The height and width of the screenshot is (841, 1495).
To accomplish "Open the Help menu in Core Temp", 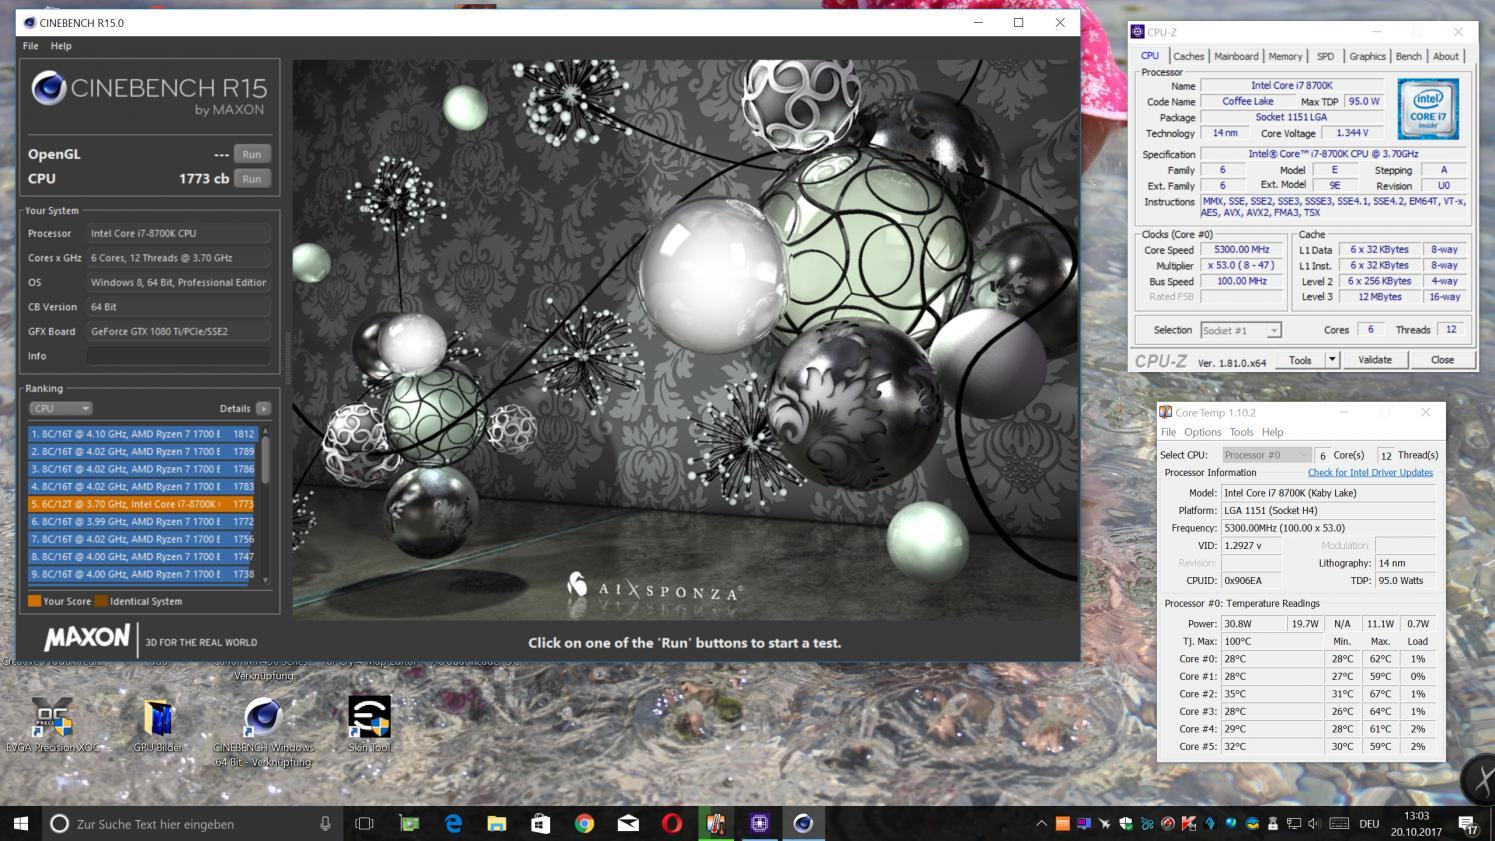I will pyautogui.click(x=1272, y=432).
